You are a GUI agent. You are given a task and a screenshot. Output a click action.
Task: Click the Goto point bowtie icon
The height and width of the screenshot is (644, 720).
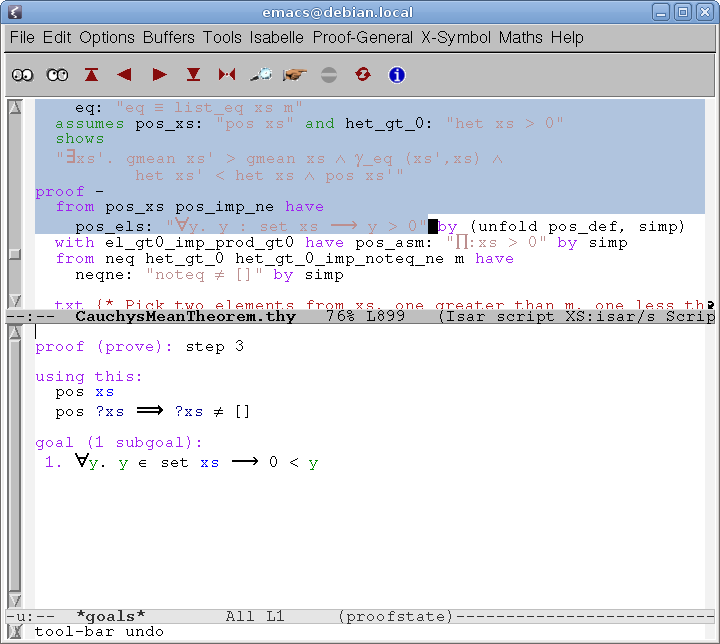click(227, 75)
